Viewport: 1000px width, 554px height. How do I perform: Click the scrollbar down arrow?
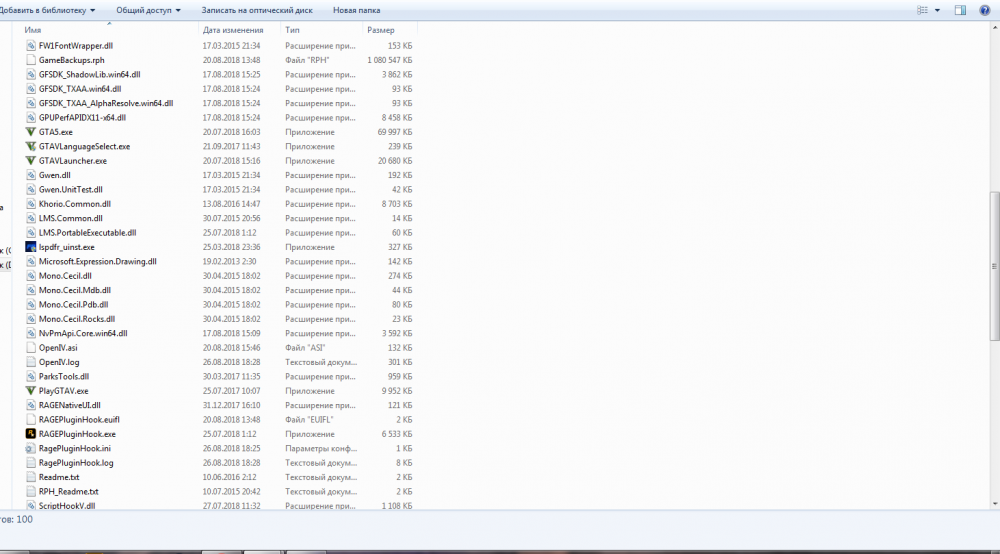pyautogui.click(x=995, y=504)
